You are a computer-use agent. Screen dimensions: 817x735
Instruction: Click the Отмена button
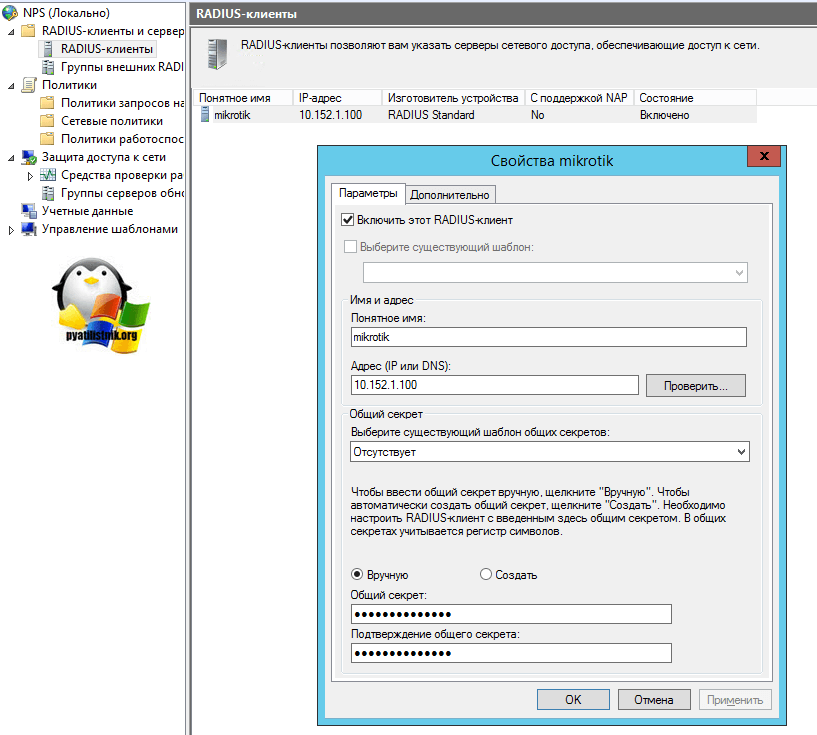654,700
